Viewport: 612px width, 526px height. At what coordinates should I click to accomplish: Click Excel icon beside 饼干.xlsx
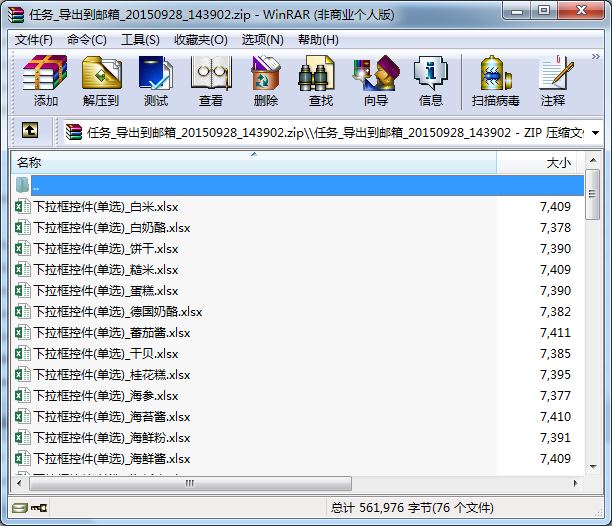point(23,249)
